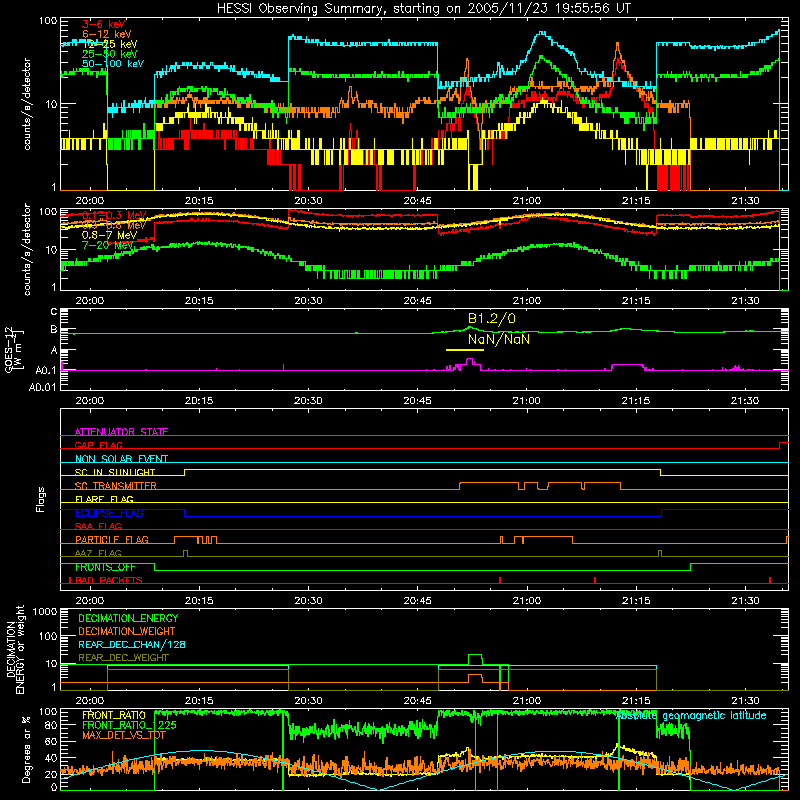Click the yellow flare interval bar under NaN/NaN
The height and width of the screenshot is (800, 800).
(x=464, y=350)
